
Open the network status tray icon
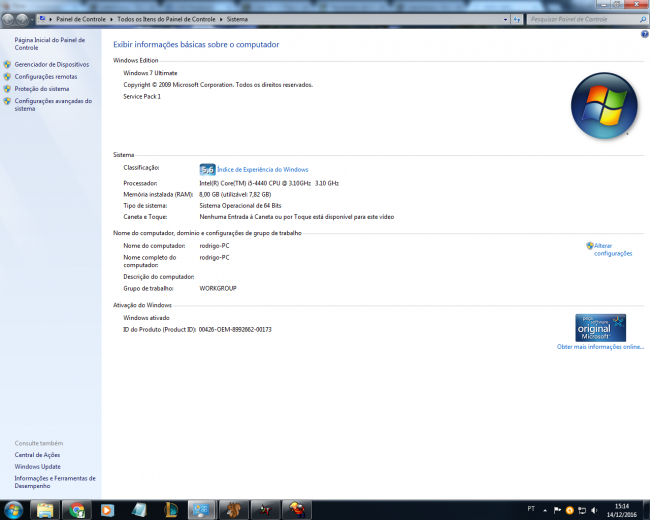(x=582, y=510)
